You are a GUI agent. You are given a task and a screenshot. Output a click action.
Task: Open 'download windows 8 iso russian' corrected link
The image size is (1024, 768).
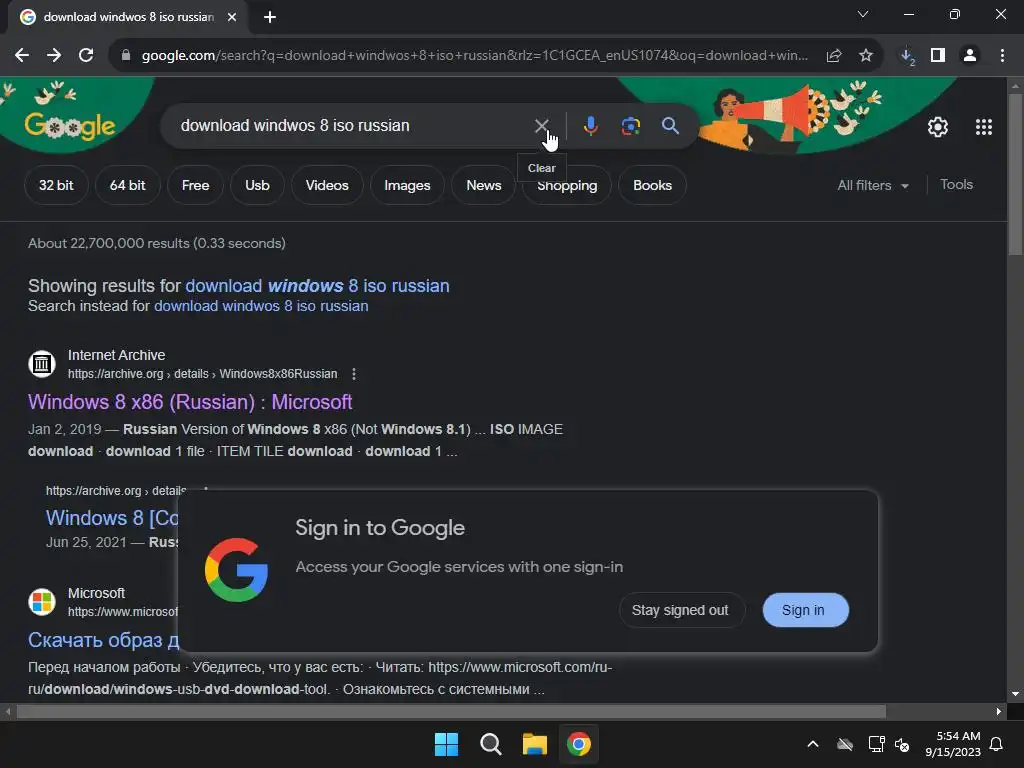[x=317, y=286]
